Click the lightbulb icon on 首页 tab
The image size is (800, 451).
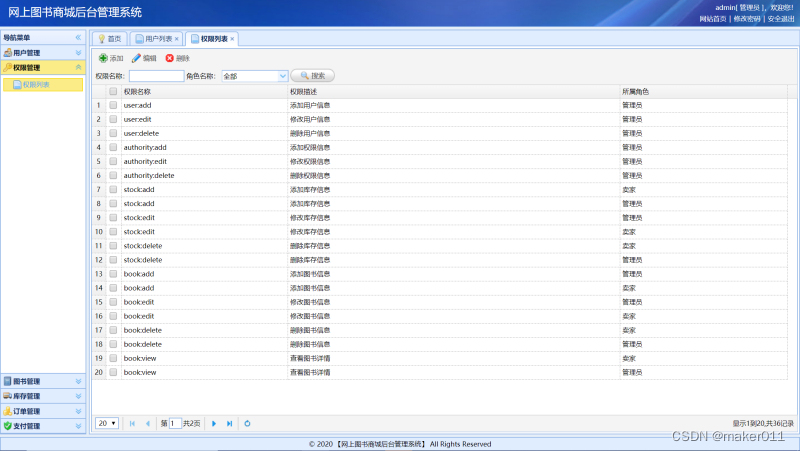102,39
